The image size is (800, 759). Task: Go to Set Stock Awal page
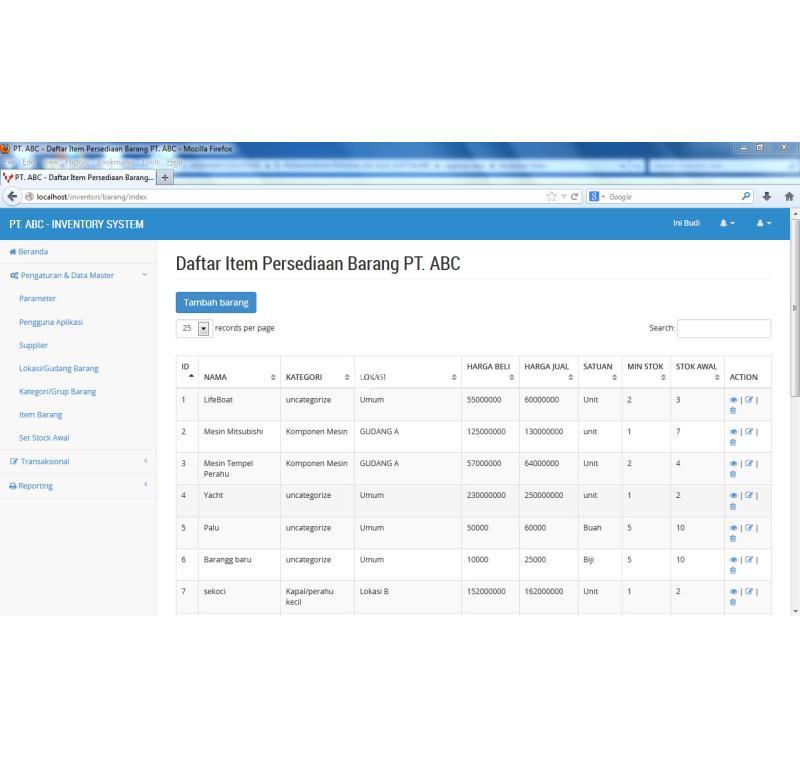click(44, 438)
